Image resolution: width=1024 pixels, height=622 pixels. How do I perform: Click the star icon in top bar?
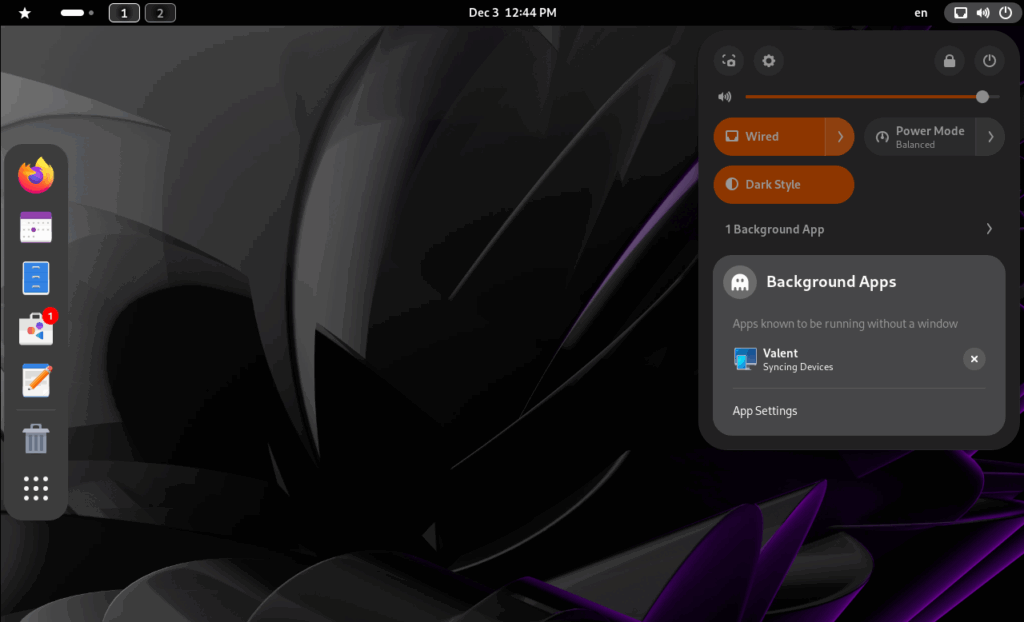(25, 12)
